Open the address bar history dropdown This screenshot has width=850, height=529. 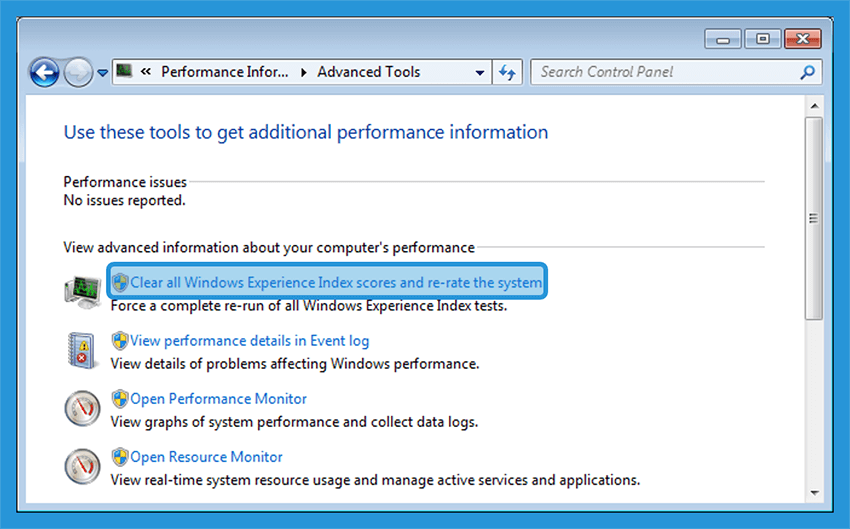coord(480,73)
